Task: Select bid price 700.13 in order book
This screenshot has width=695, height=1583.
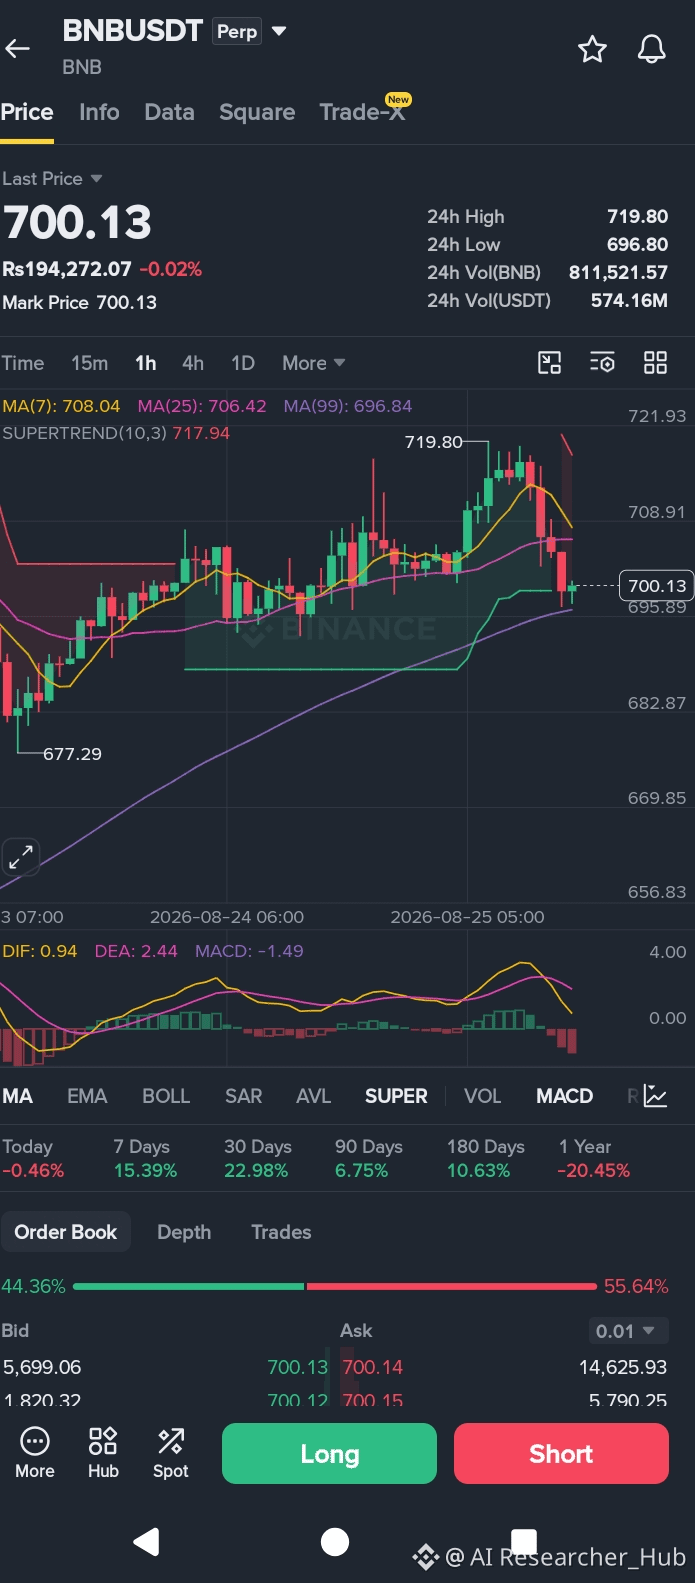Action: [297, 1367]
